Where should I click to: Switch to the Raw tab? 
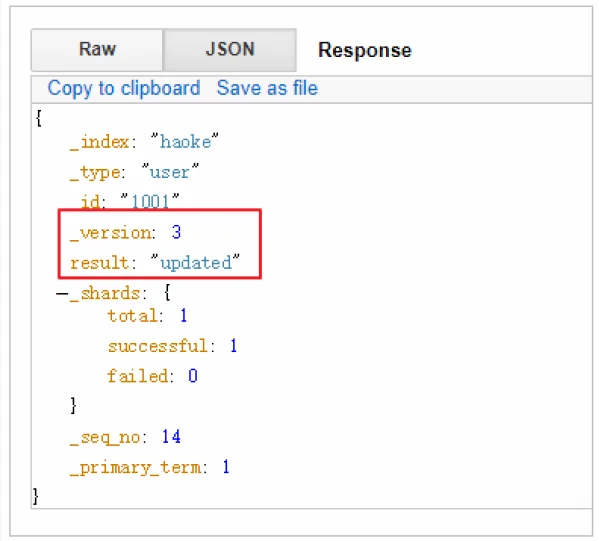click(x=97, y=50)
